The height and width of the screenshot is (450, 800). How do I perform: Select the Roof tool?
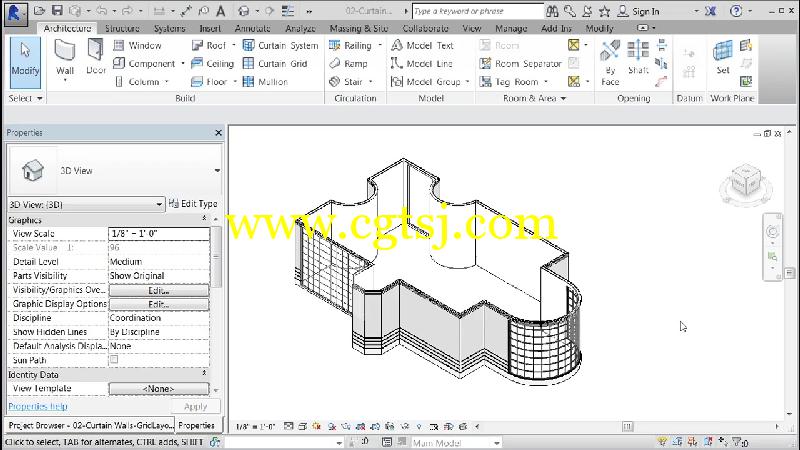[208, 45]
